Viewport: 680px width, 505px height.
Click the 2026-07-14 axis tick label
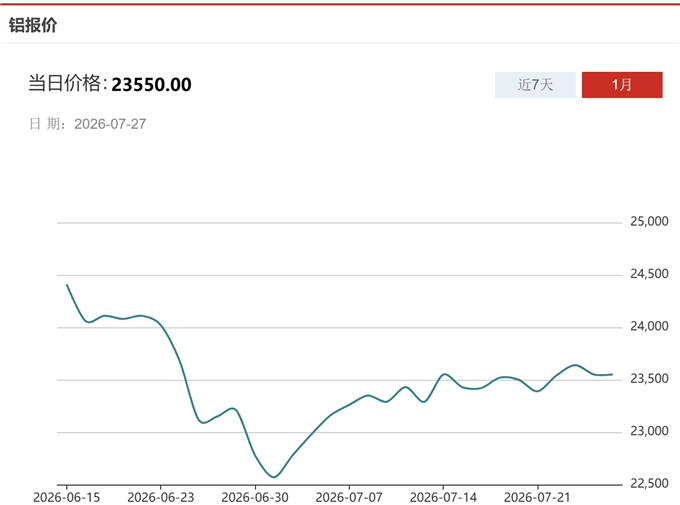[x=443, y=497]
